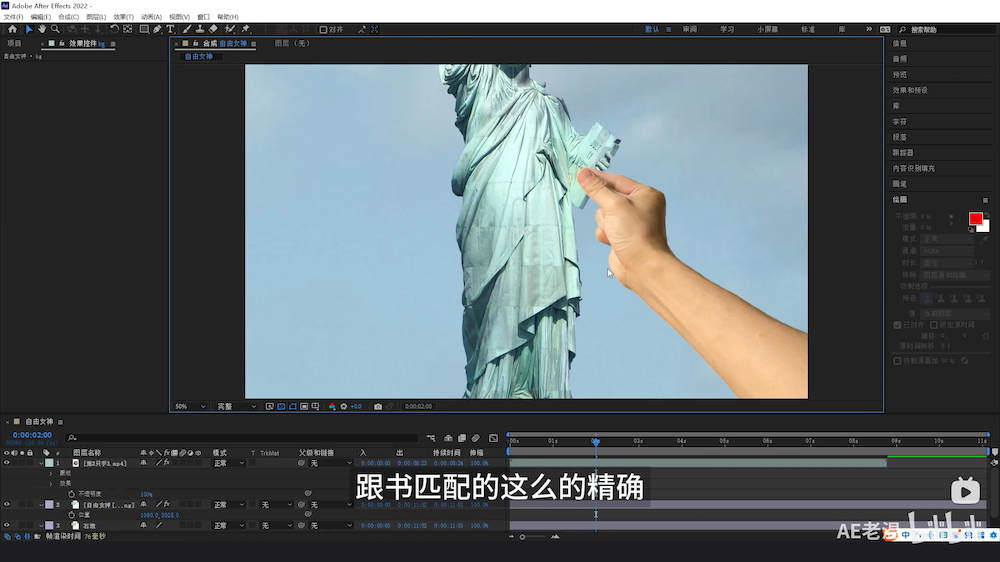Select the Rectangle shape tool
The width and height of the screenshot is (1000, 562).
click(144, 29)
